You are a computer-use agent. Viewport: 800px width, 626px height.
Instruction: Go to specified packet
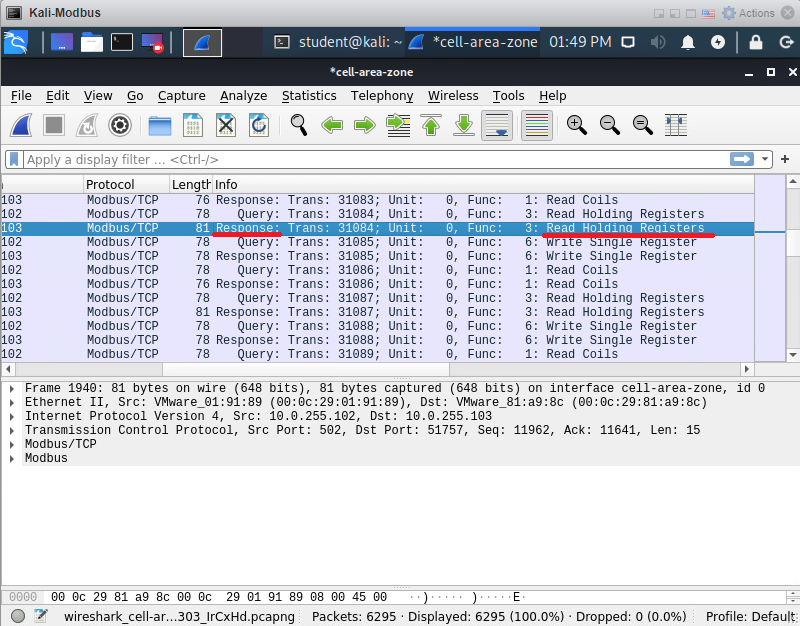pyautogui.click(x=398, y=125)
